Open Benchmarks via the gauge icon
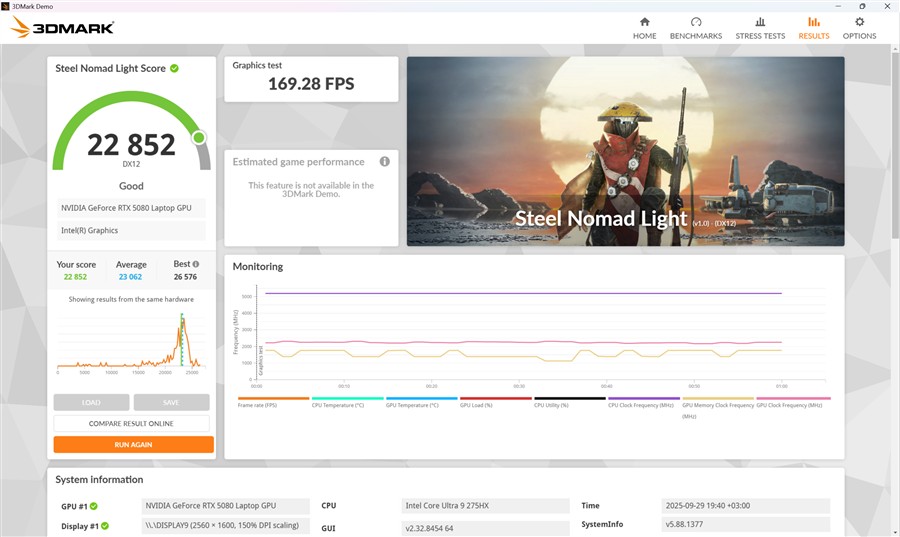 [695, 22]
